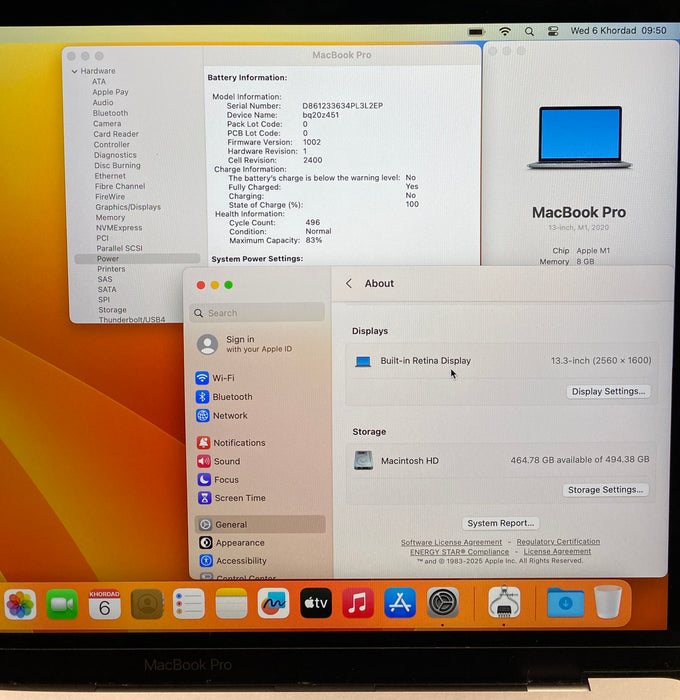The height and width of the screenshot is (700, 680).
Task: Open Appearance in the Settings sidebar
Action: coord(260,542)
